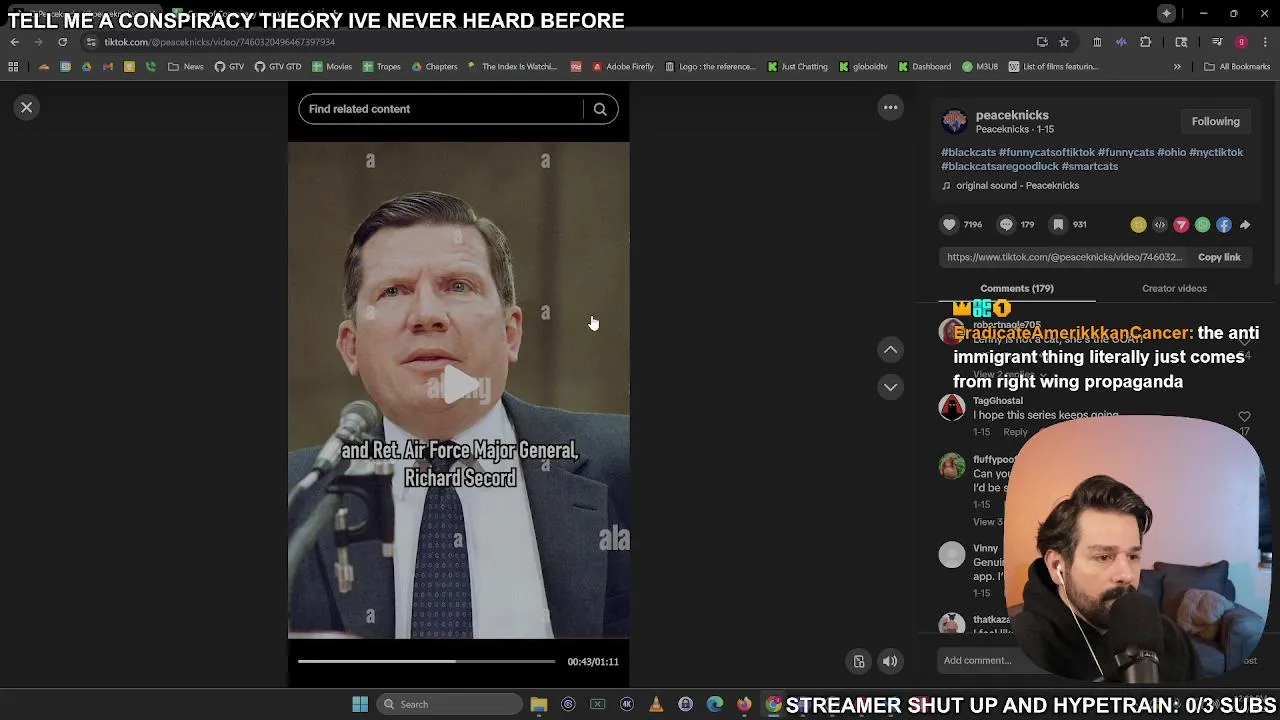Open the M3U8 bookmark

click(980, 67)
